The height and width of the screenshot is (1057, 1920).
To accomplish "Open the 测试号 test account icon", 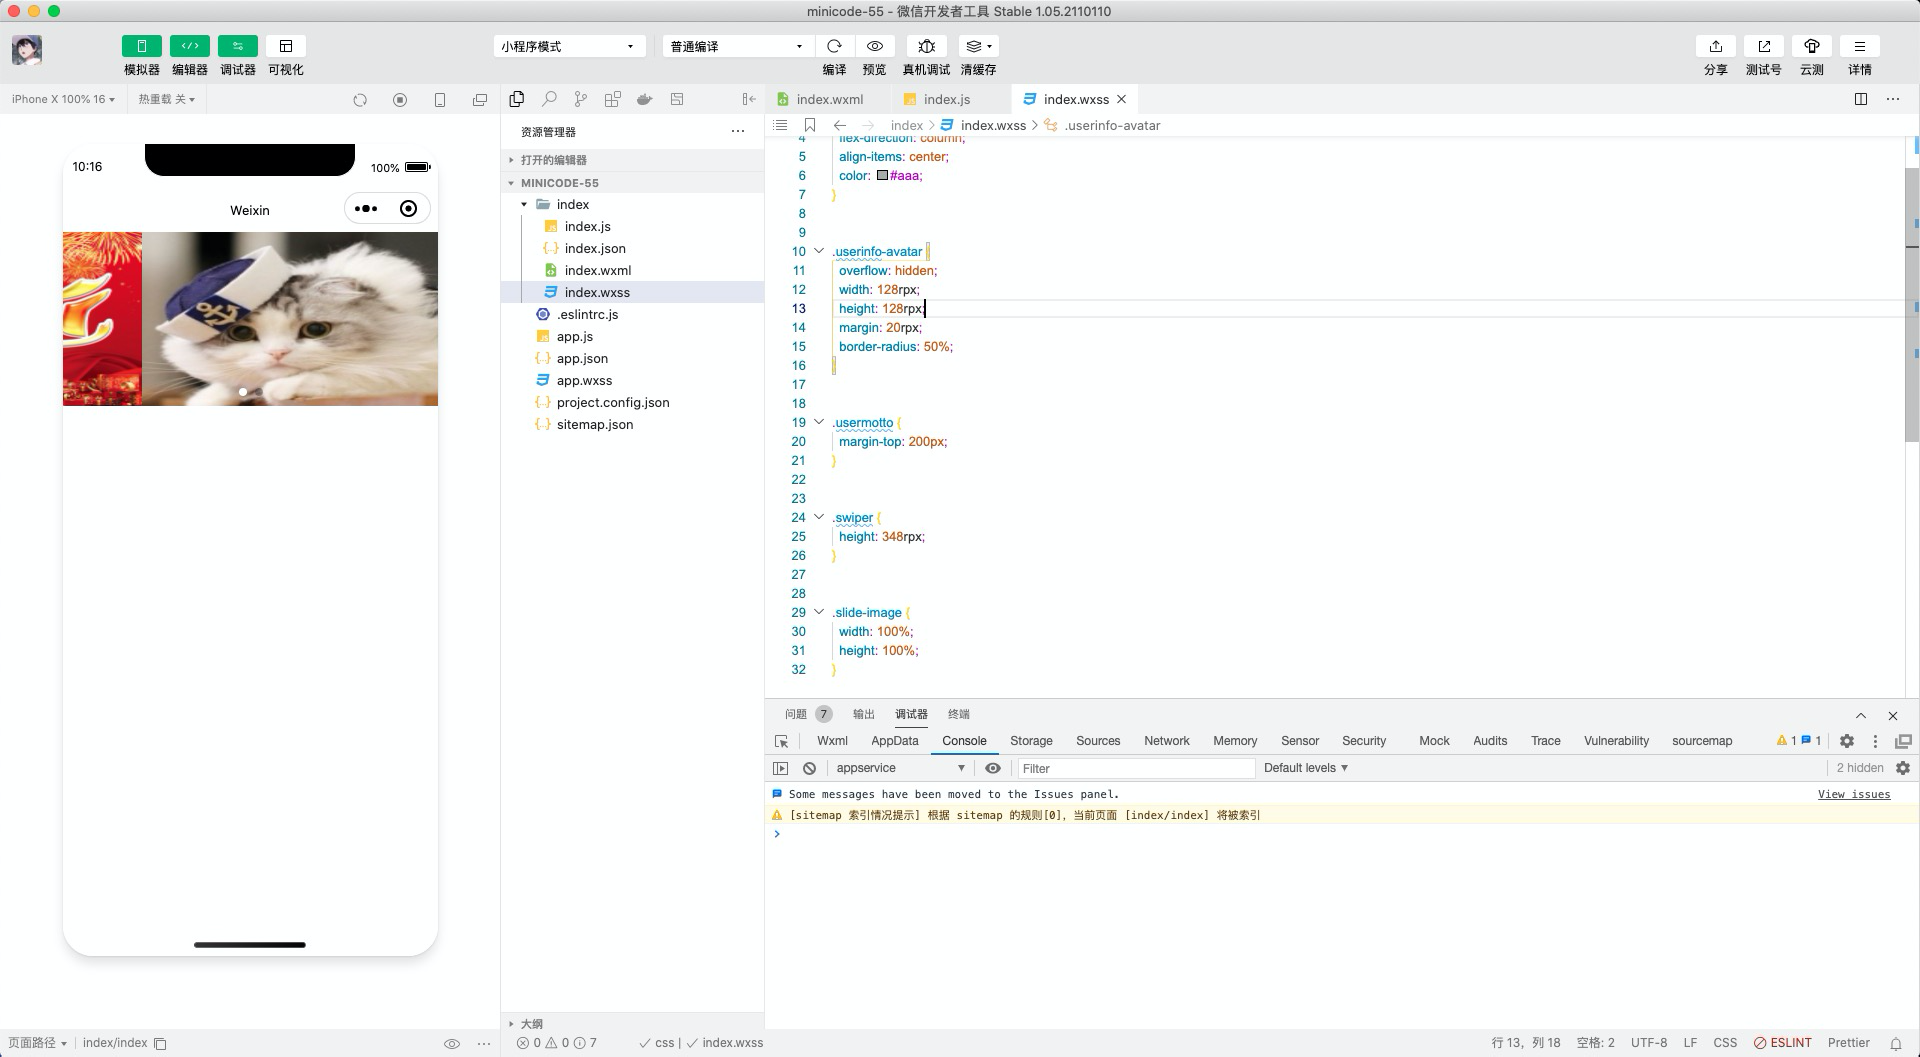I will tap(1763, 46).
